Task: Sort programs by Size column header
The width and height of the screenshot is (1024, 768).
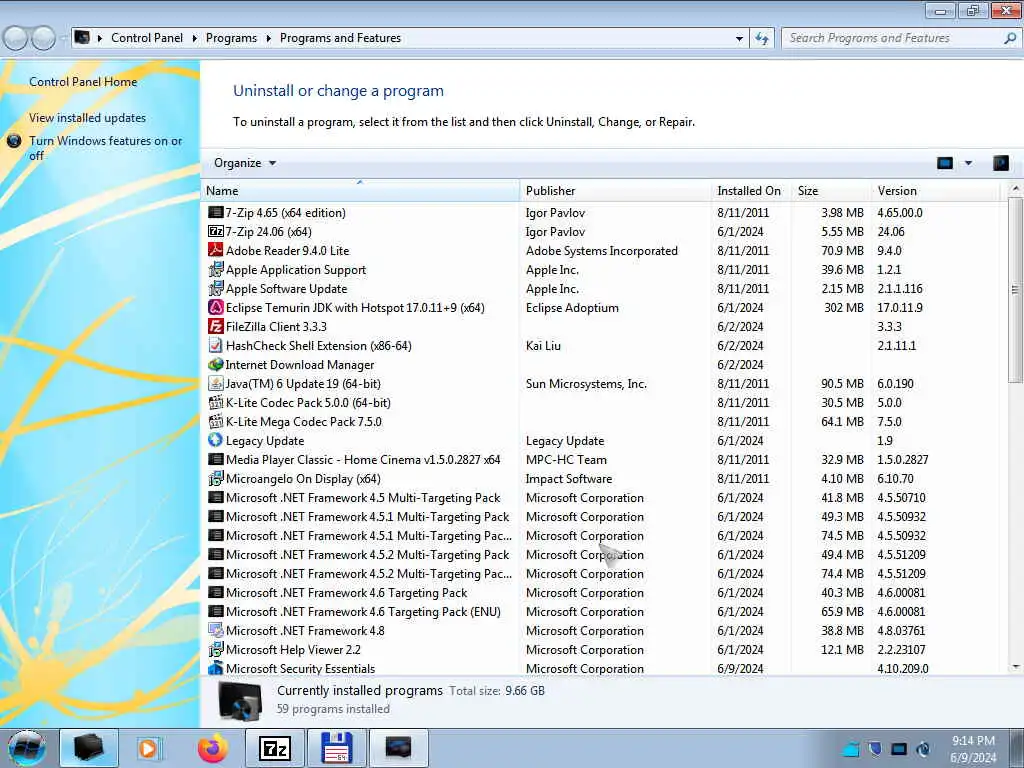Action: click(831, 191)
